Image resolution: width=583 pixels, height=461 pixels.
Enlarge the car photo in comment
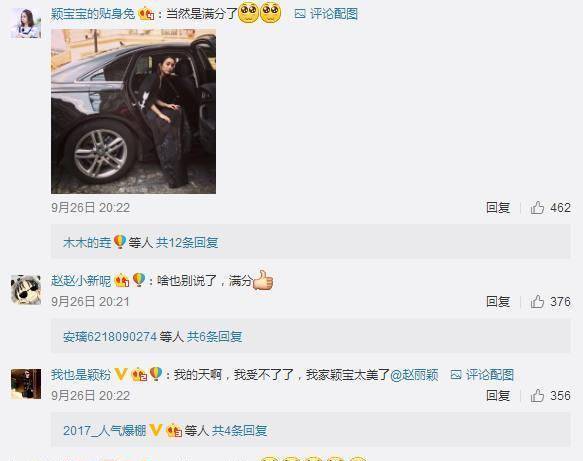[x=133, y=111]
